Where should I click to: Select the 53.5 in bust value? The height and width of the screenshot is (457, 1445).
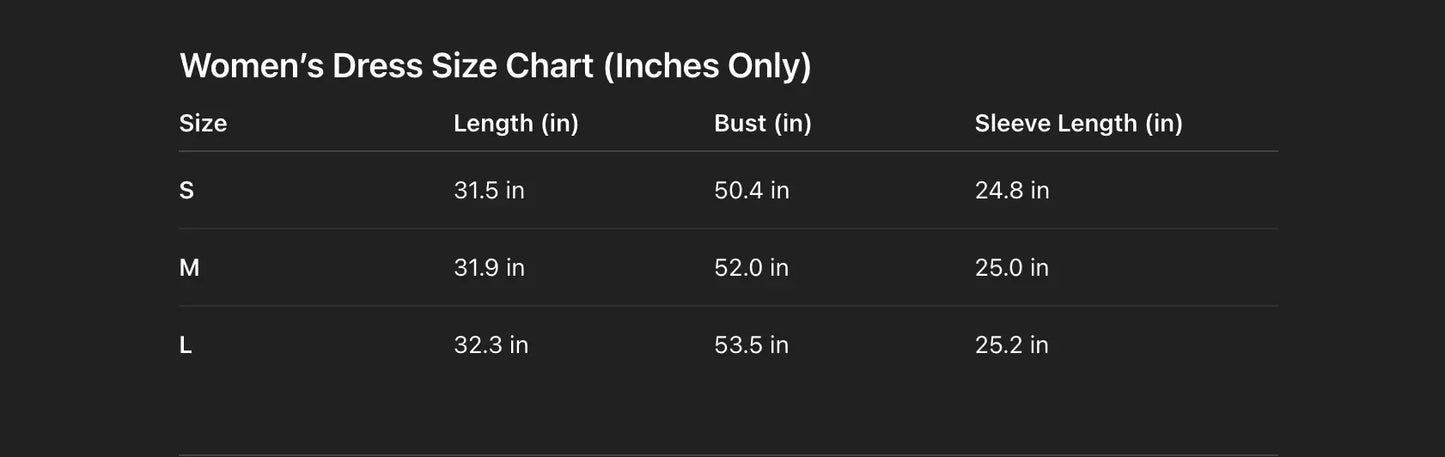point(752,345)
